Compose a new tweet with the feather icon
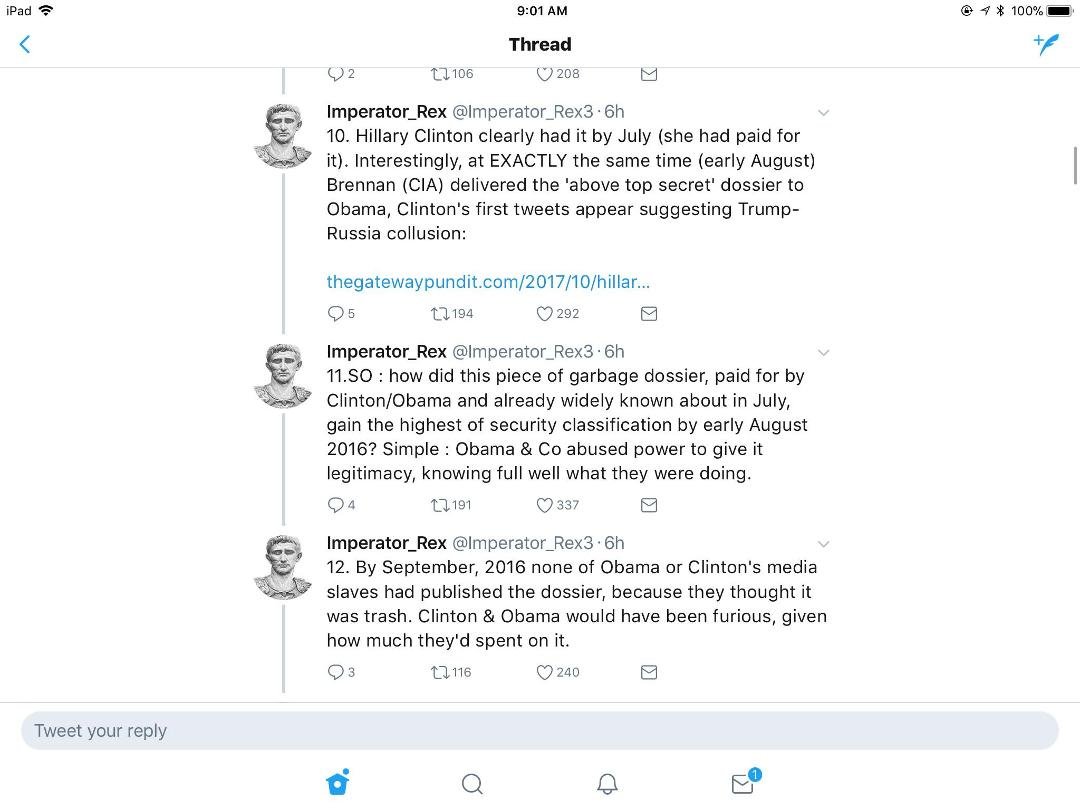This screenshot has height=810, width=1080. tap(1046, 44)
